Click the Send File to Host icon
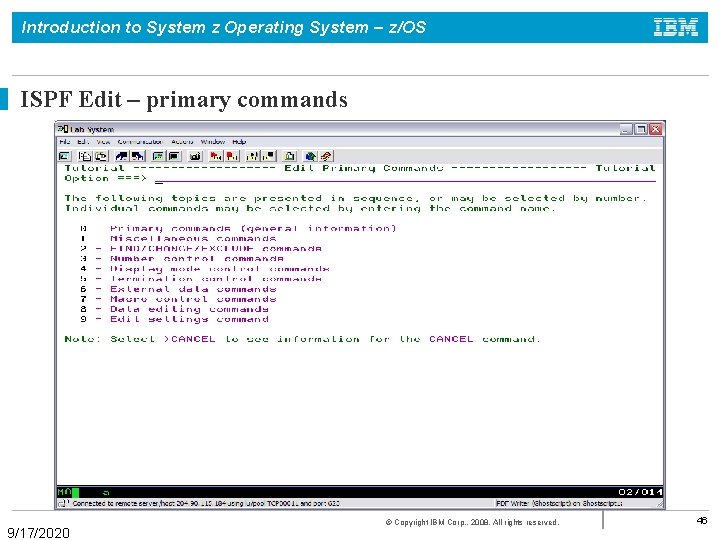The height and width of the screenshot is (540, 720). pyautogui.click(x=121, y=156)
